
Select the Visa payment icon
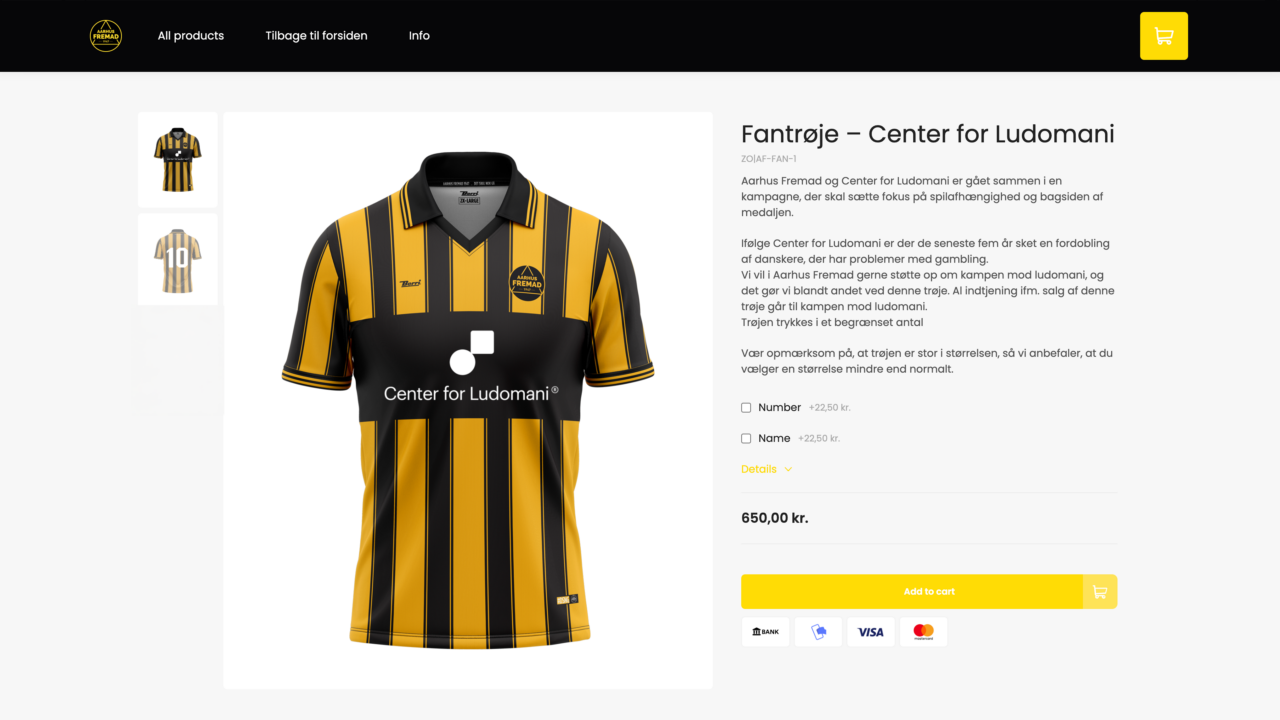point(871,632)
